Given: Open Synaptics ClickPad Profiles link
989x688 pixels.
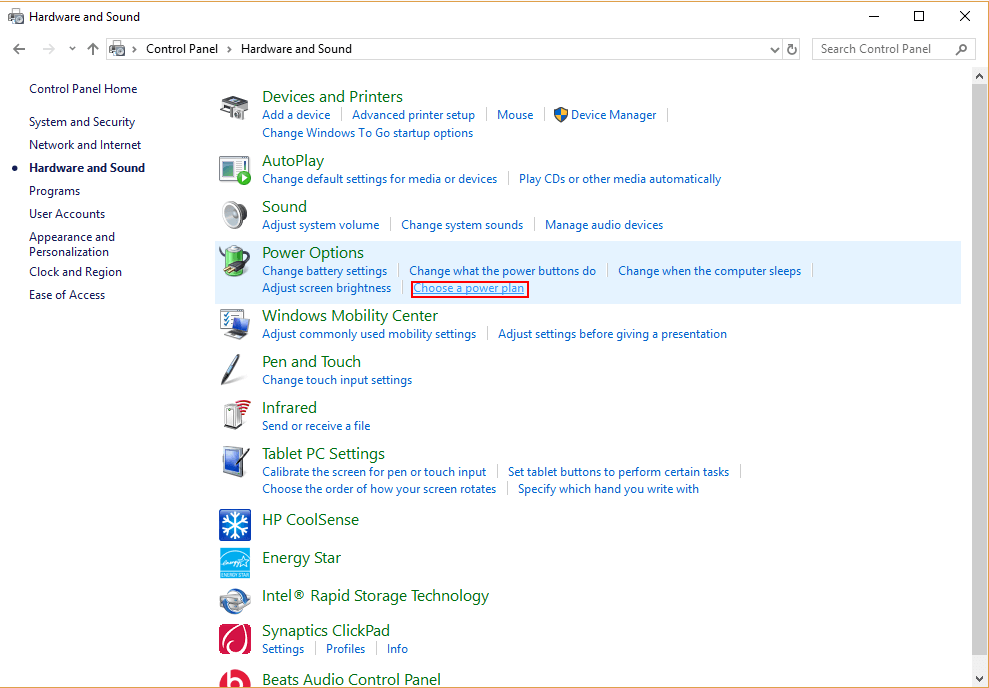Looking at the screenshot, I should tap(345, 649).
